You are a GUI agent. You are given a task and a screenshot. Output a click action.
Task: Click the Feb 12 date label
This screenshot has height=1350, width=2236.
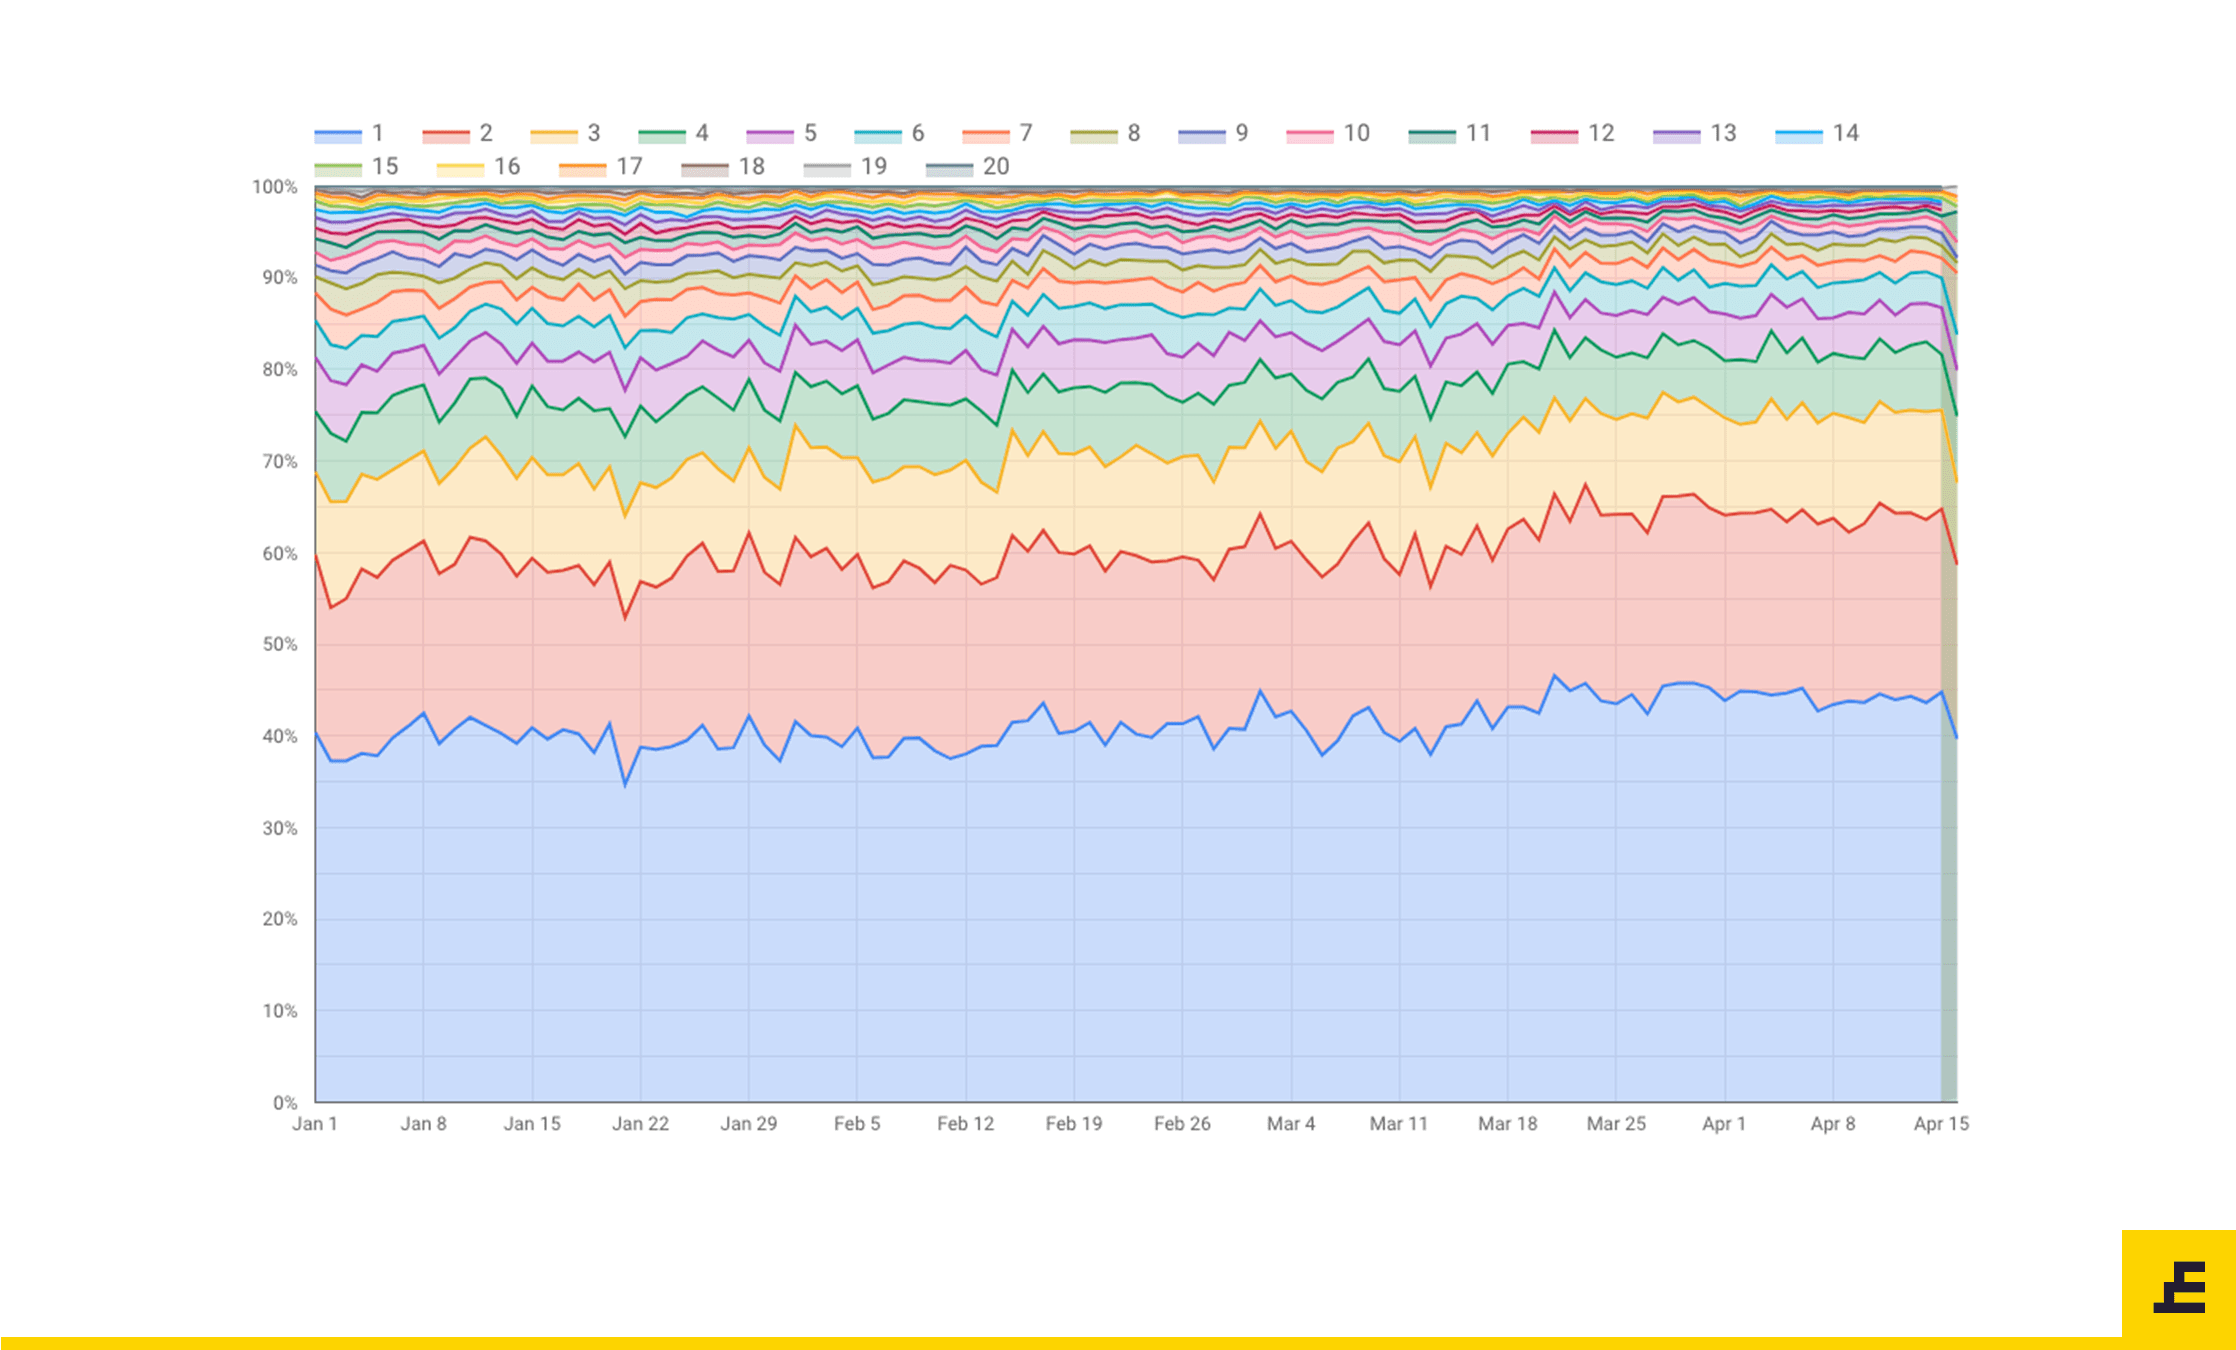pos(966,1124)
